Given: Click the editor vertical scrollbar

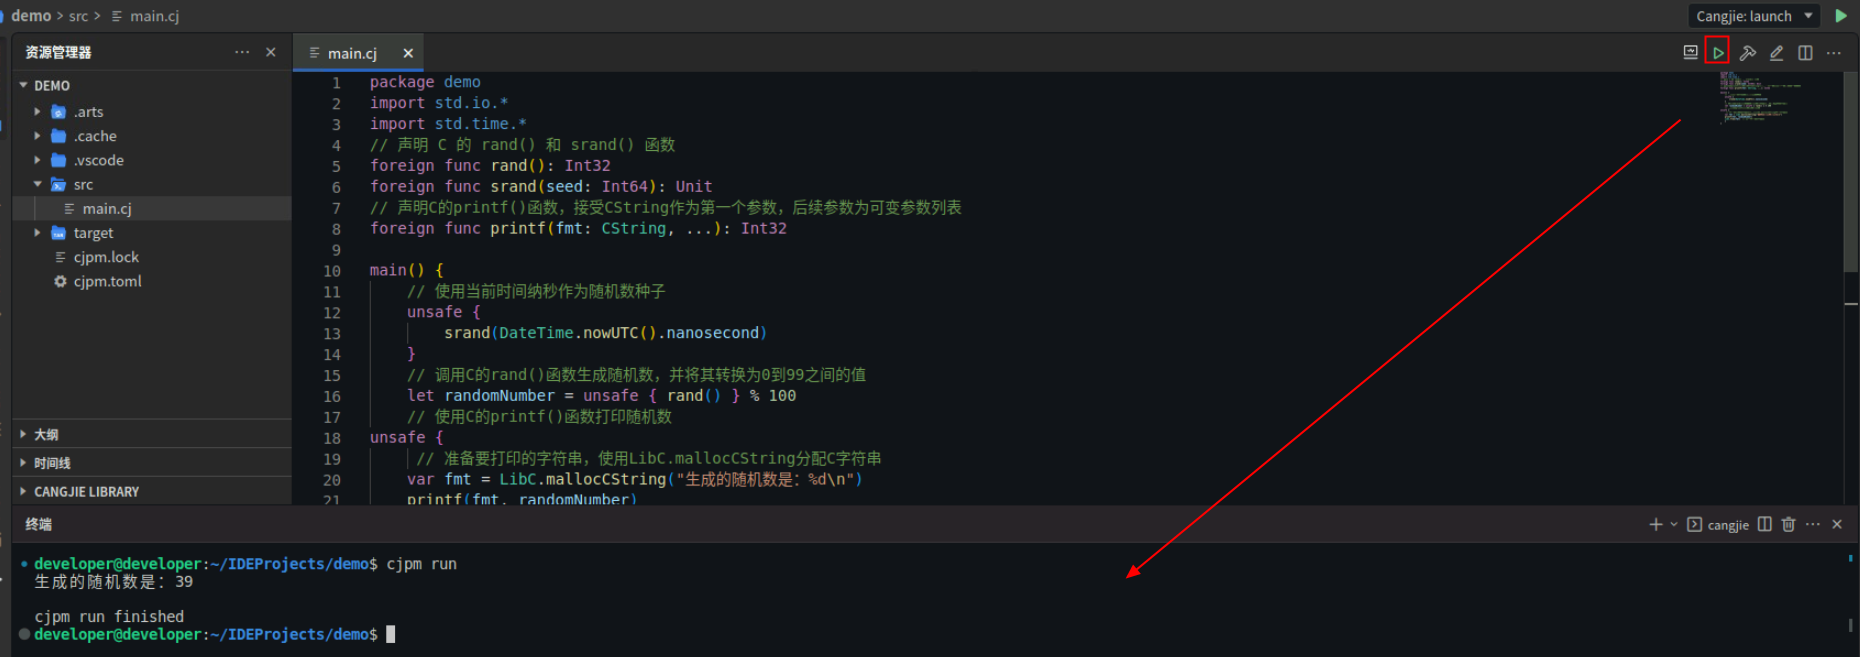Looking at the screenshot, I should point(1851,172).
